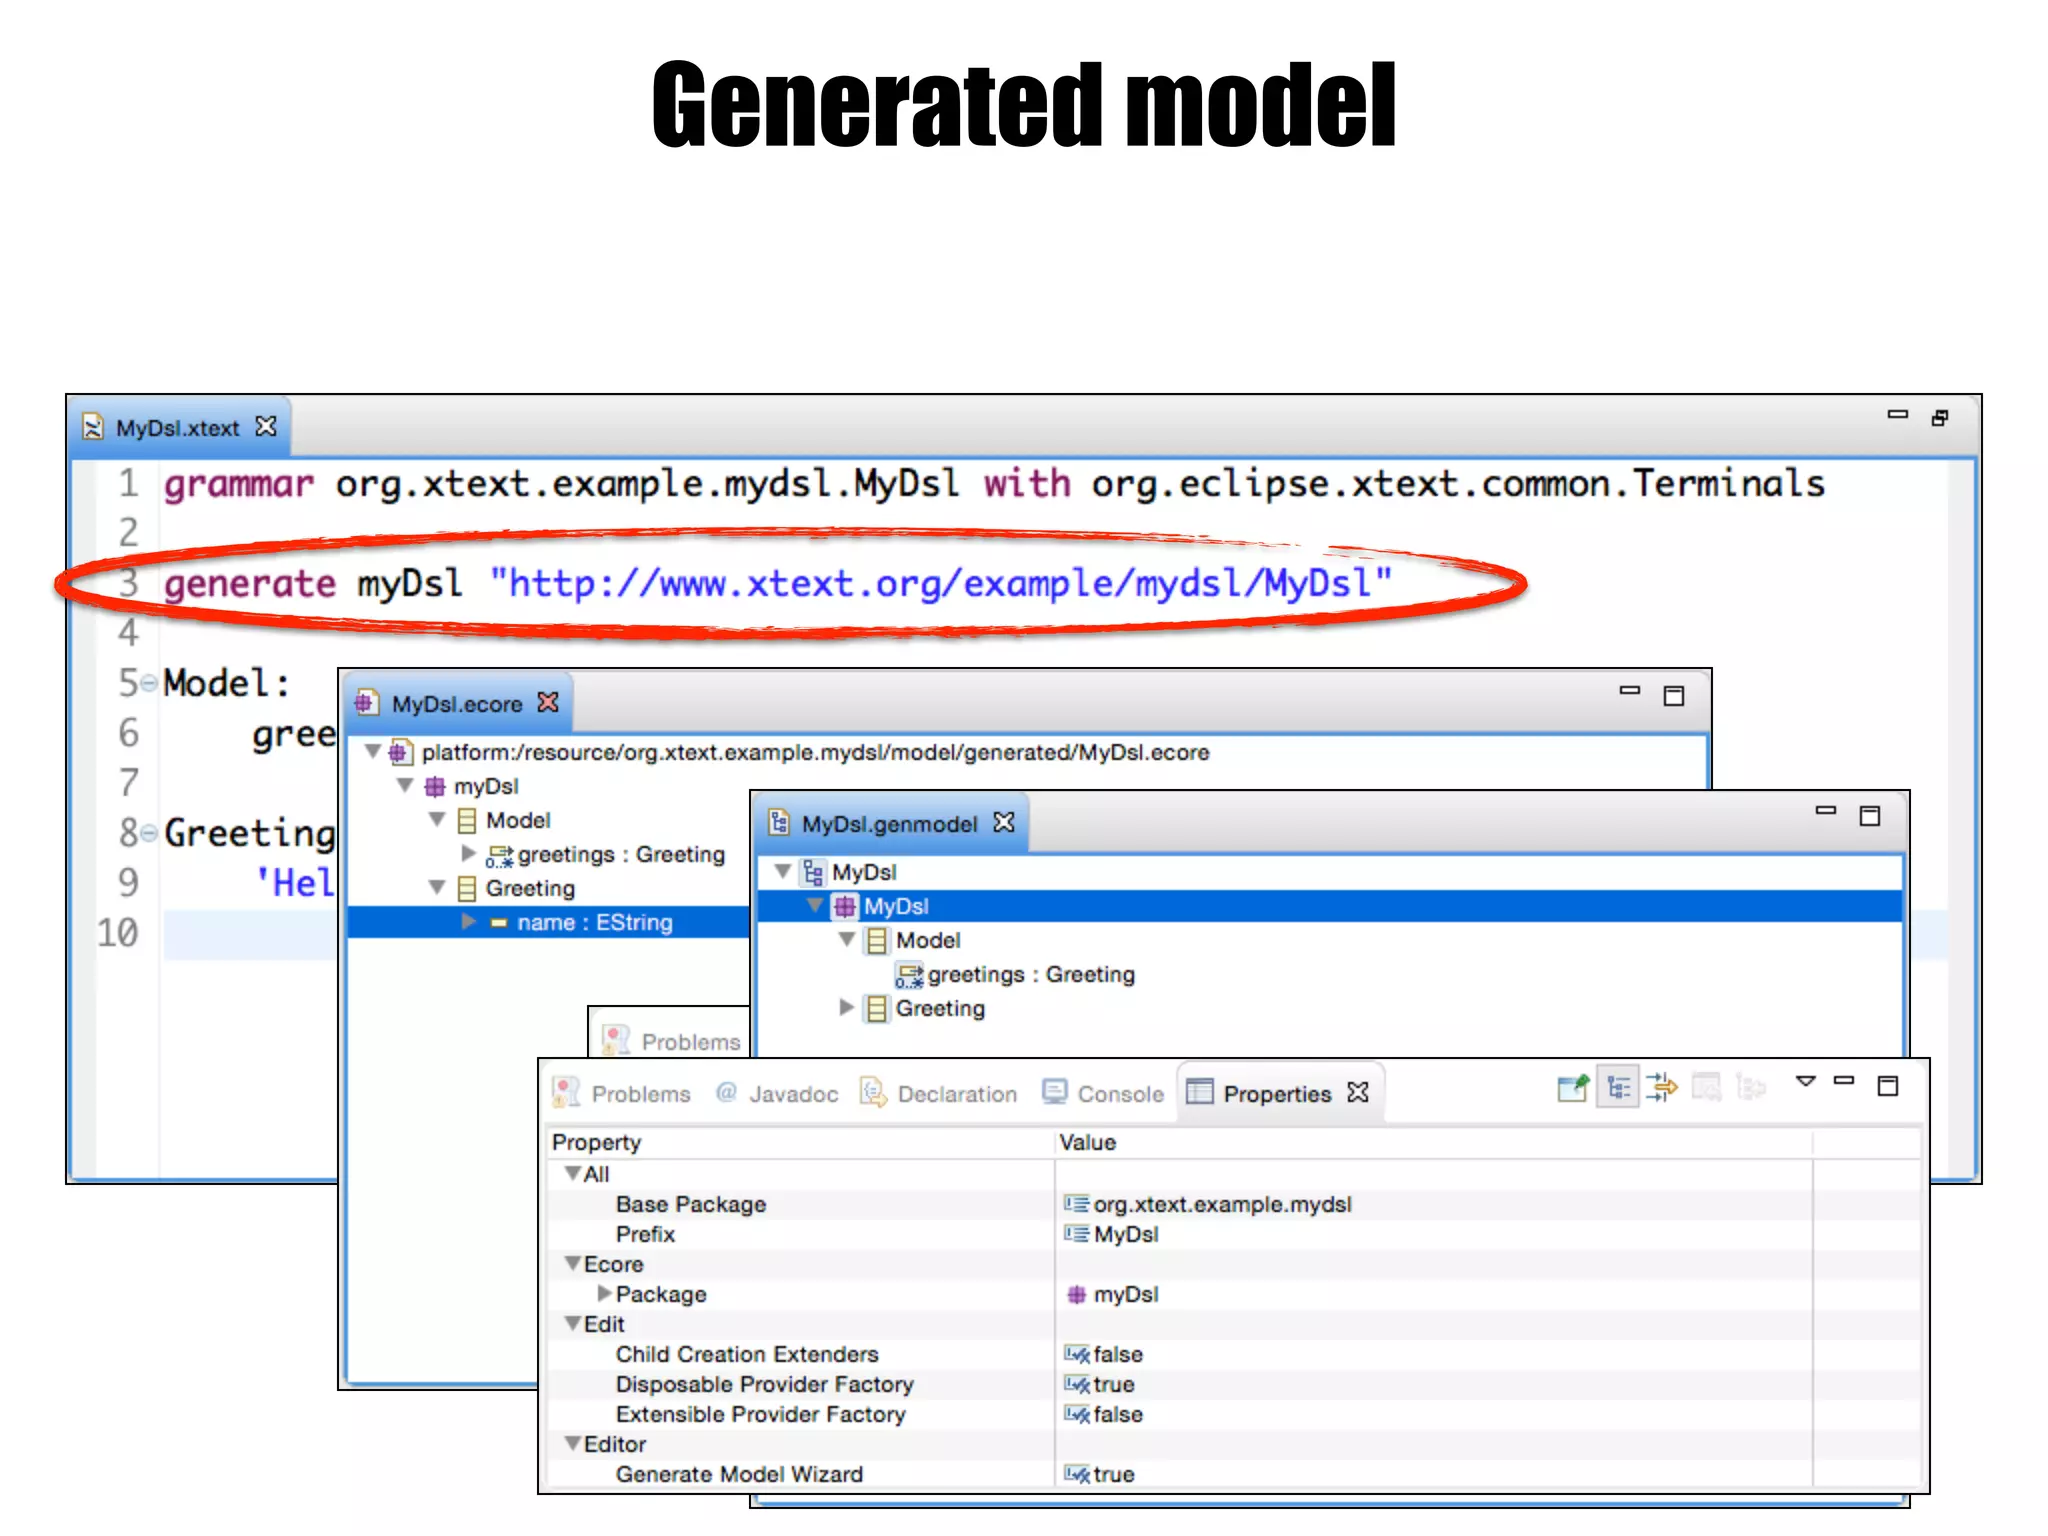Click Pin to Selection icon in Properties toolbar
The height and width of the screenshot is (1536, 2048).
[x=1572, y=1087]
